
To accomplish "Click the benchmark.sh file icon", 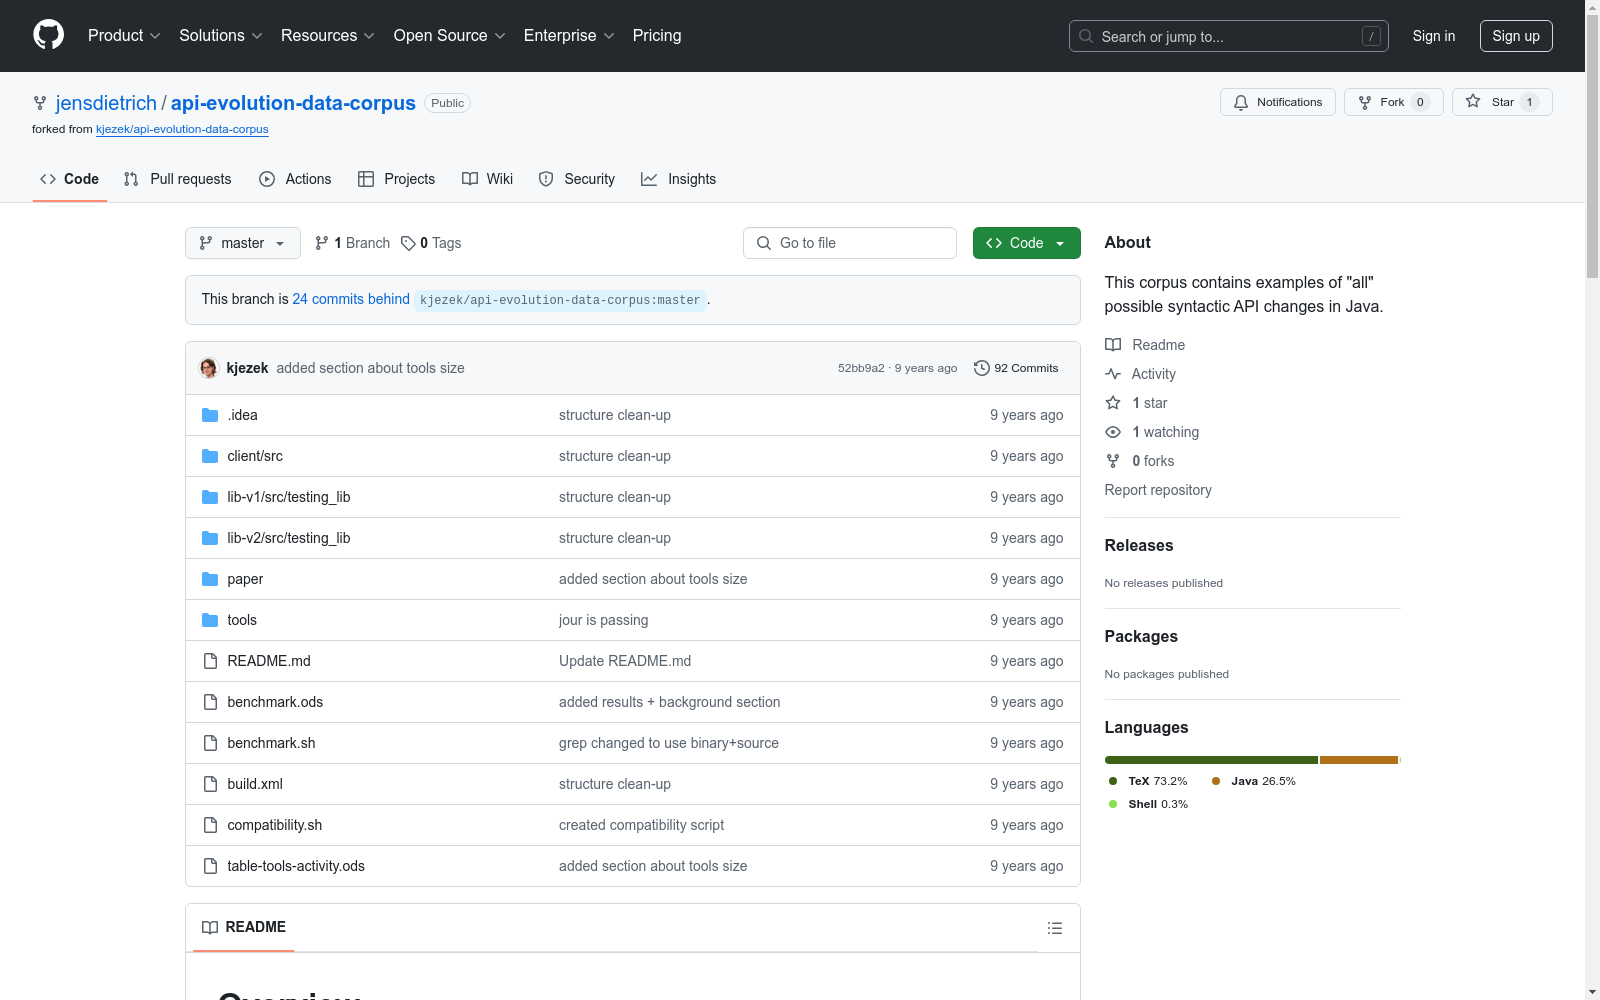I will [210, 743].
